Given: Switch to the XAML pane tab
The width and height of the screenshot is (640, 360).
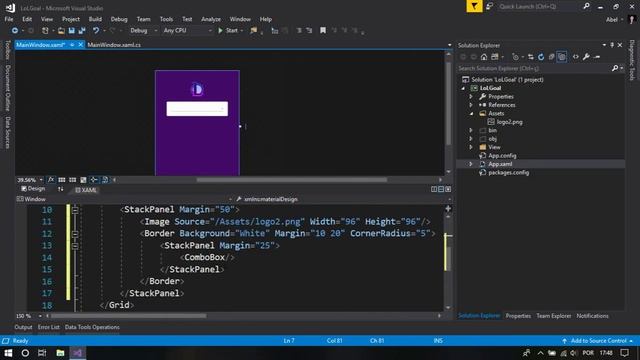Looking at the screenshot, I should 86,190.
